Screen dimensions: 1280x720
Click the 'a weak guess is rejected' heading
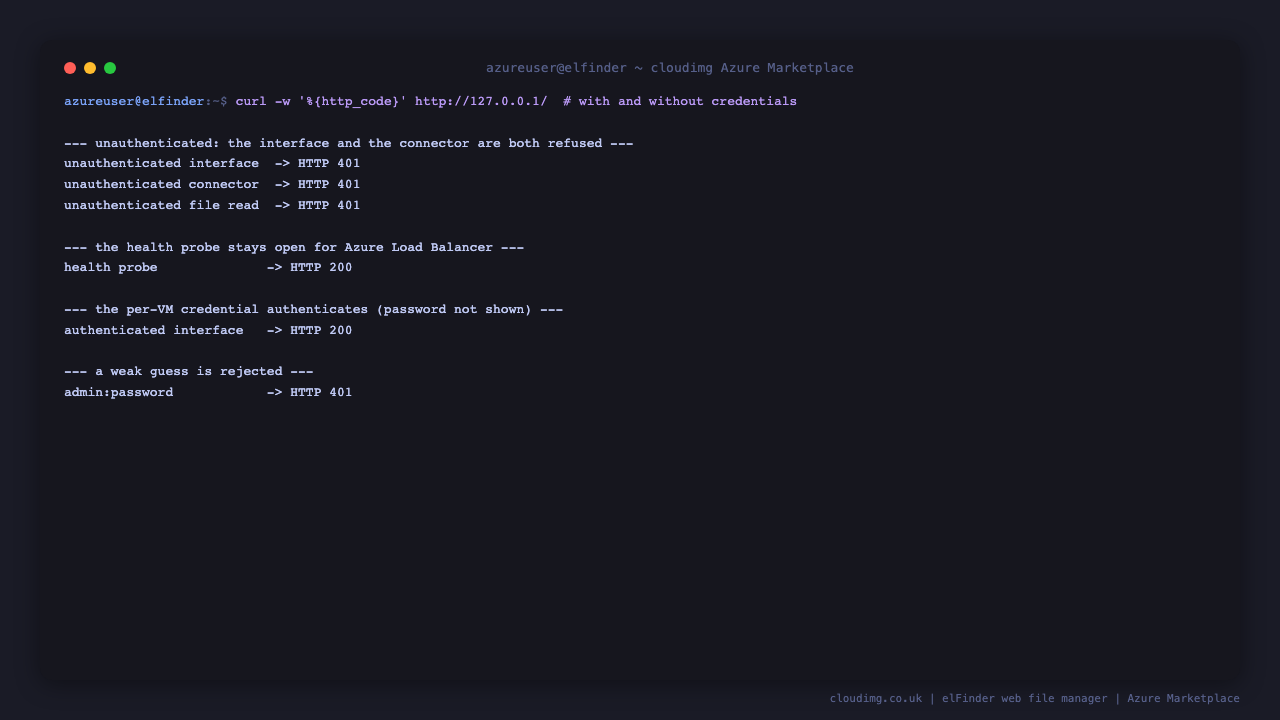click(189, 372)
